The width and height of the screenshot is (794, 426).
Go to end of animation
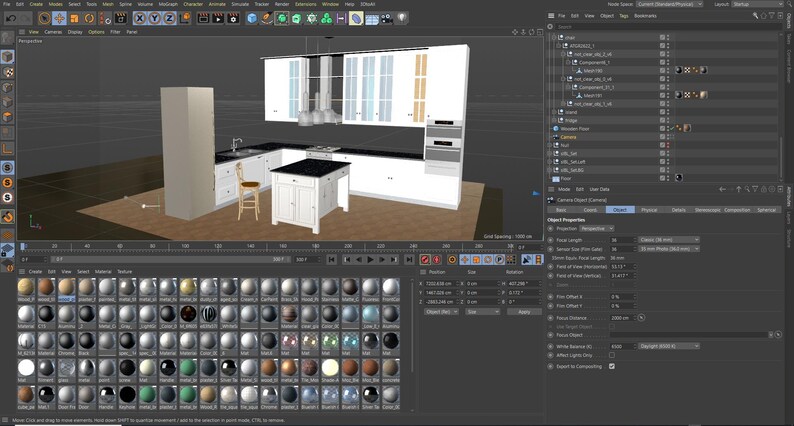tap(409, 259)
